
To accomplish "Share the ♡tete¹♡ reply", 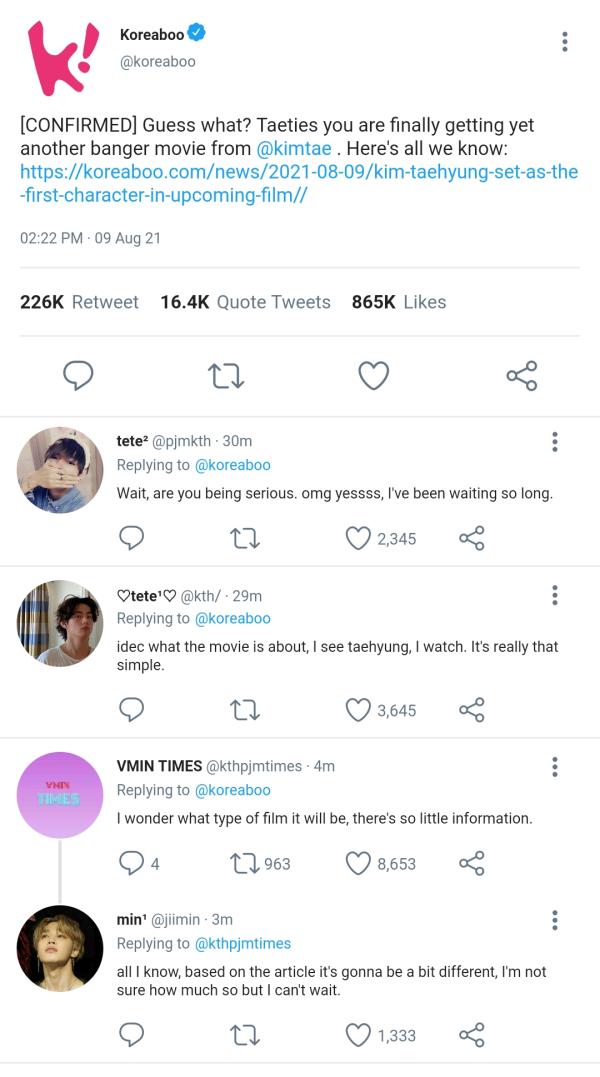I will tap(472, 710).
